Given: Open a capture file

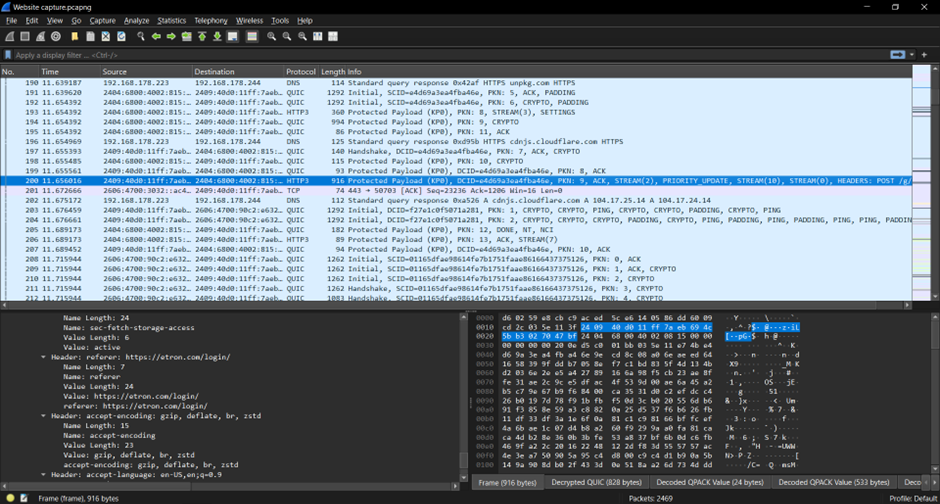Looking at the screenshot, I should (x=75, y=37).
